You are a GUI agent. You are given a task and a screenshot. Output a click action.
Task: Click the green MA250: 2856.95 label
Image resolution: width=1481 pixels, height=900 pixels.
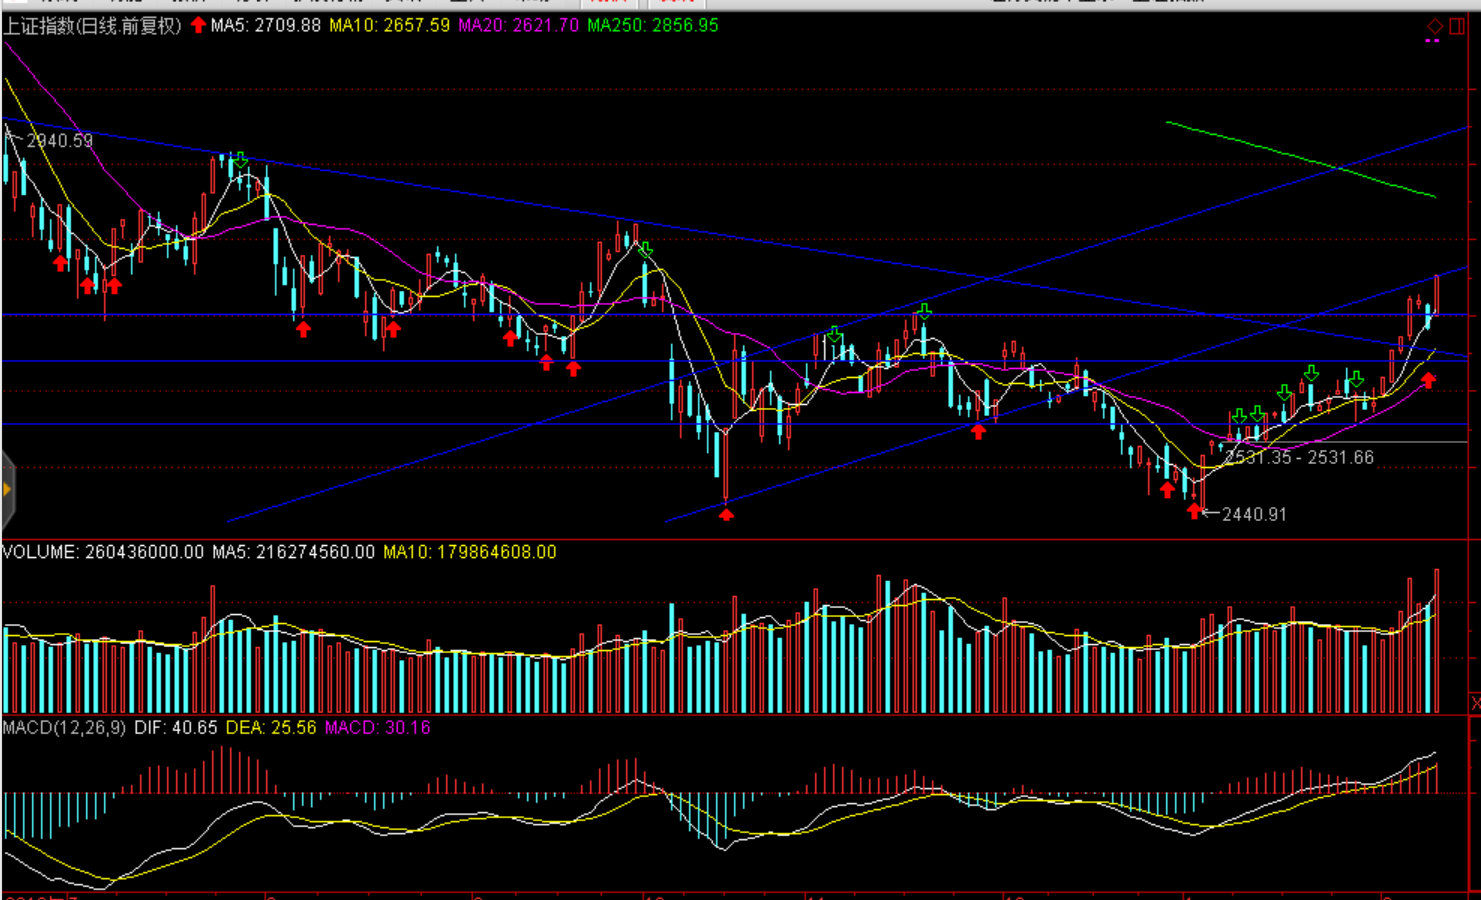click(652, 26)
